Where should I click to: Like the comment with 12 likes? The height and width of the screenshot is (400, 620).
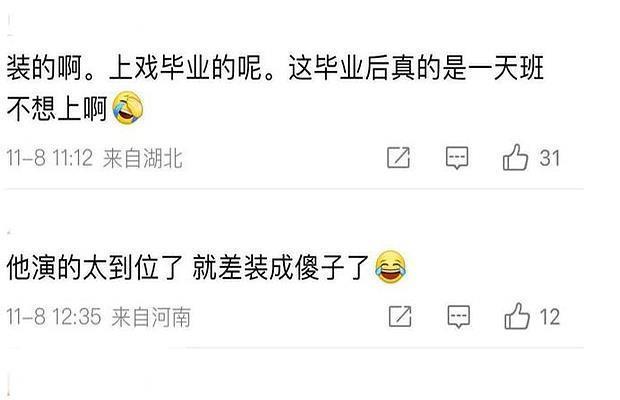(517, 316)
